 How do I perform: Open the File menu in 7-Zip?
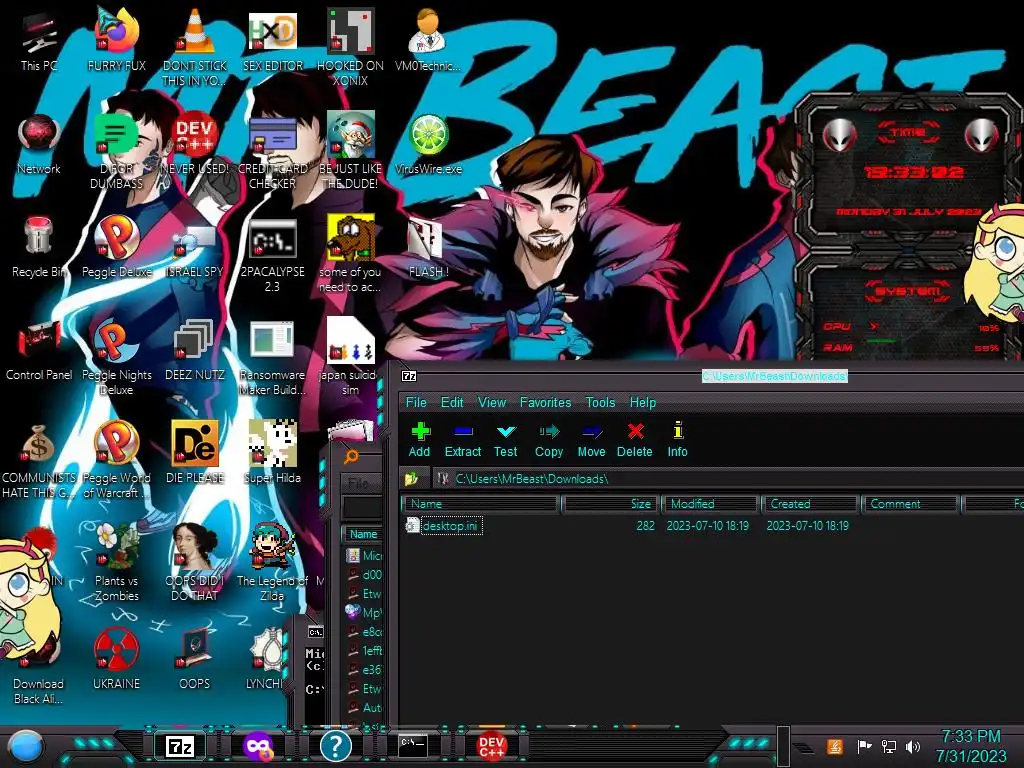tap(416, 402)
